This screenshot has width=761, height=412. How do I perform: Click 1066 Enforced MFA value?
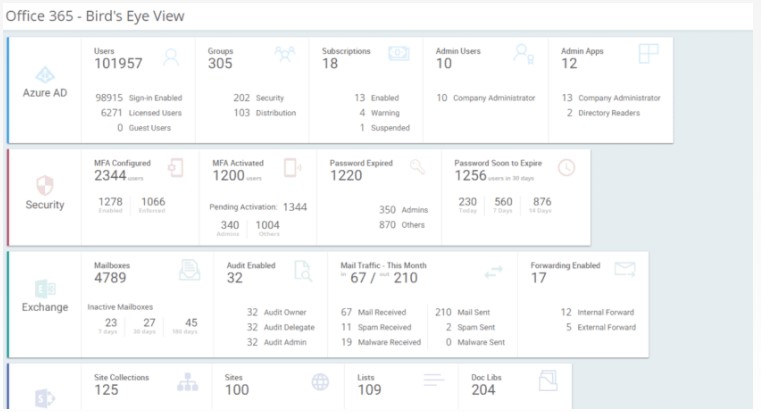(x=153, y=201)
